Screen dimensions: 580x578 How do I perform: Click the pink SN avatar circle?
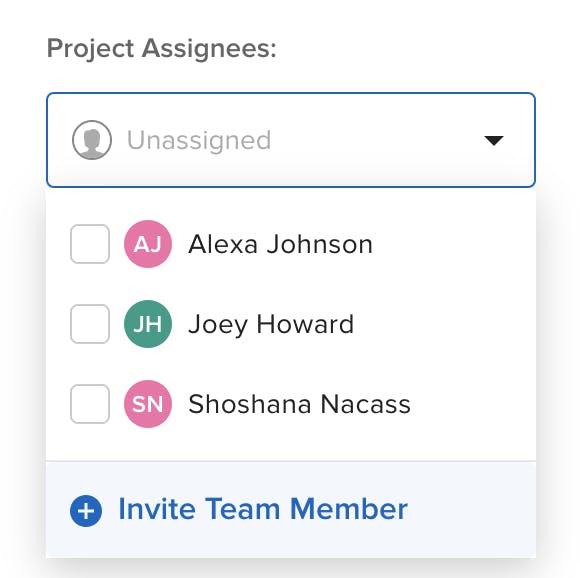point(148,404)
